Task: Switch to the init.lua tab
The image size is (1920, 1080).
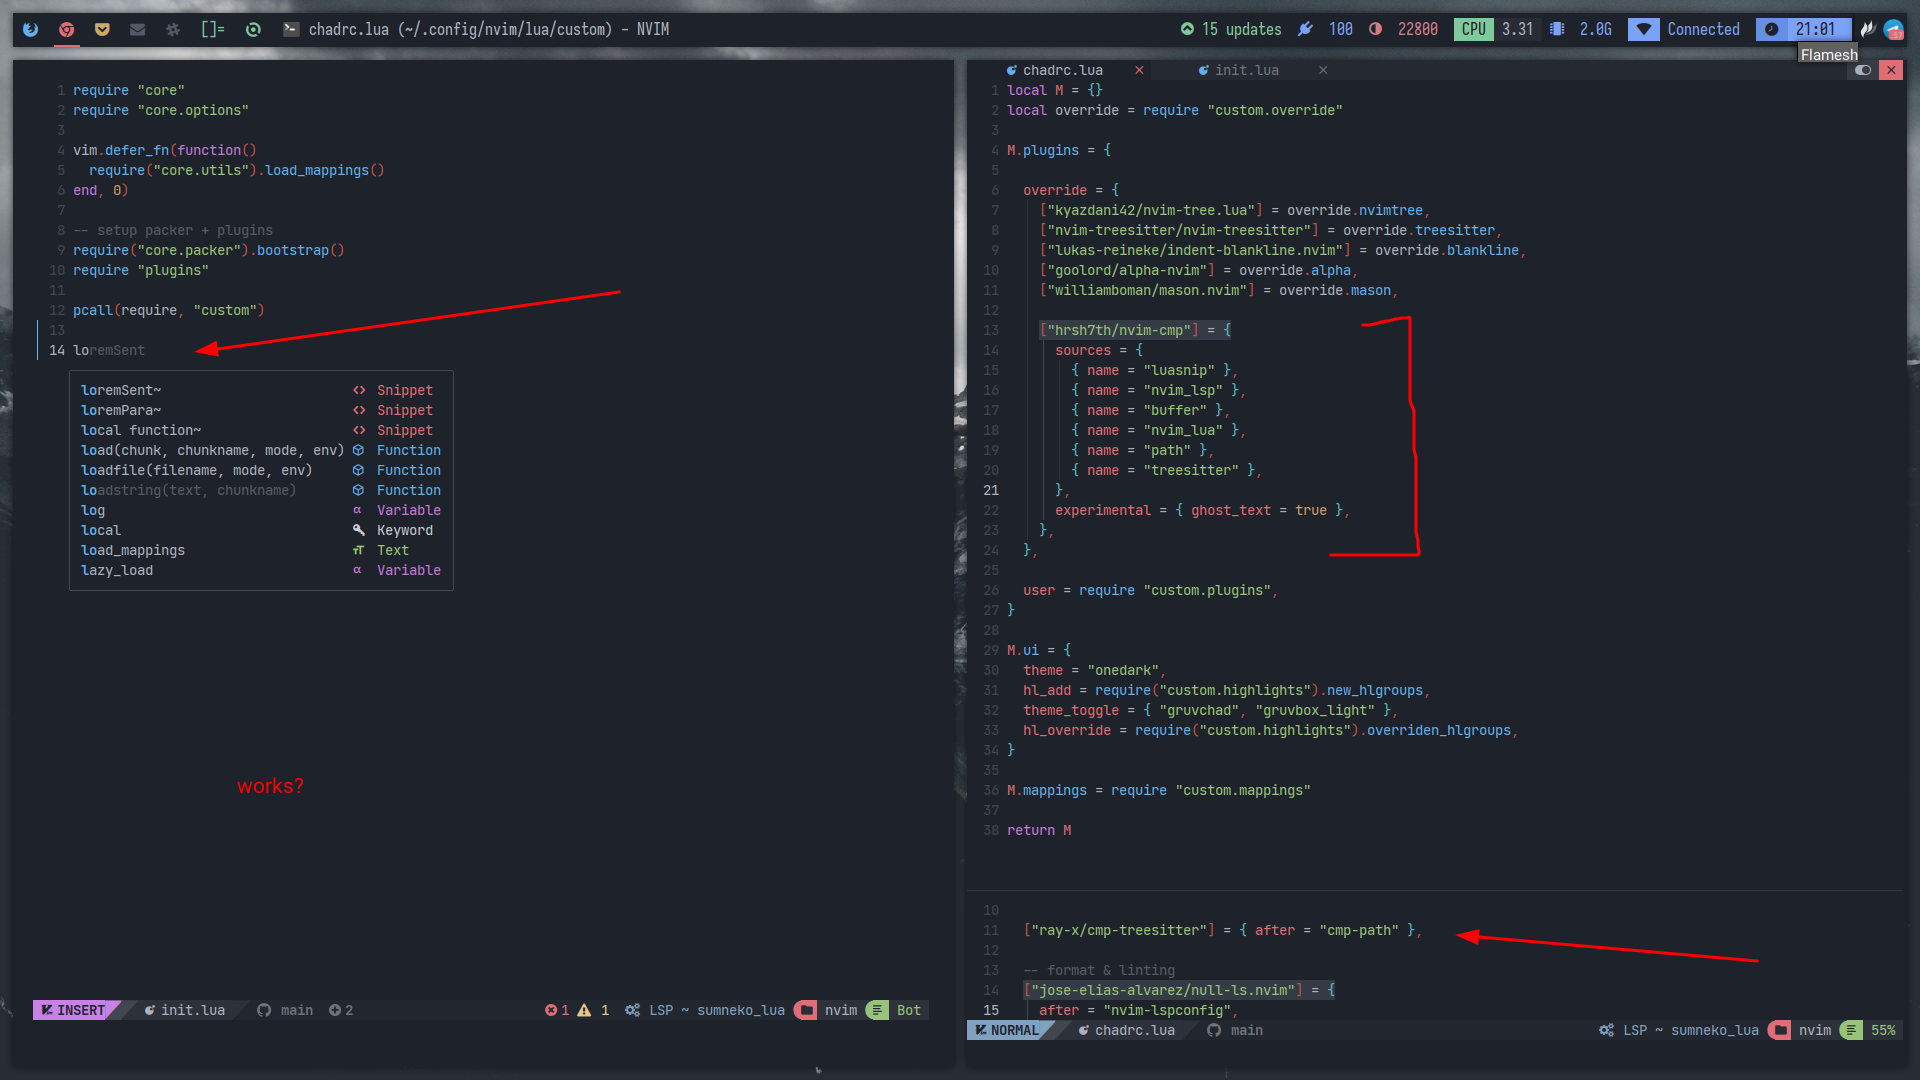Action: [x=1245, y=70]
